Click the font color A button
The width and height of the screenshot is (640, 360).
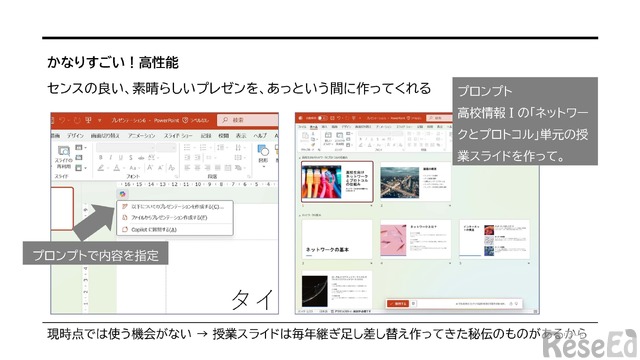pyautogui.click(x=117, y=168)
